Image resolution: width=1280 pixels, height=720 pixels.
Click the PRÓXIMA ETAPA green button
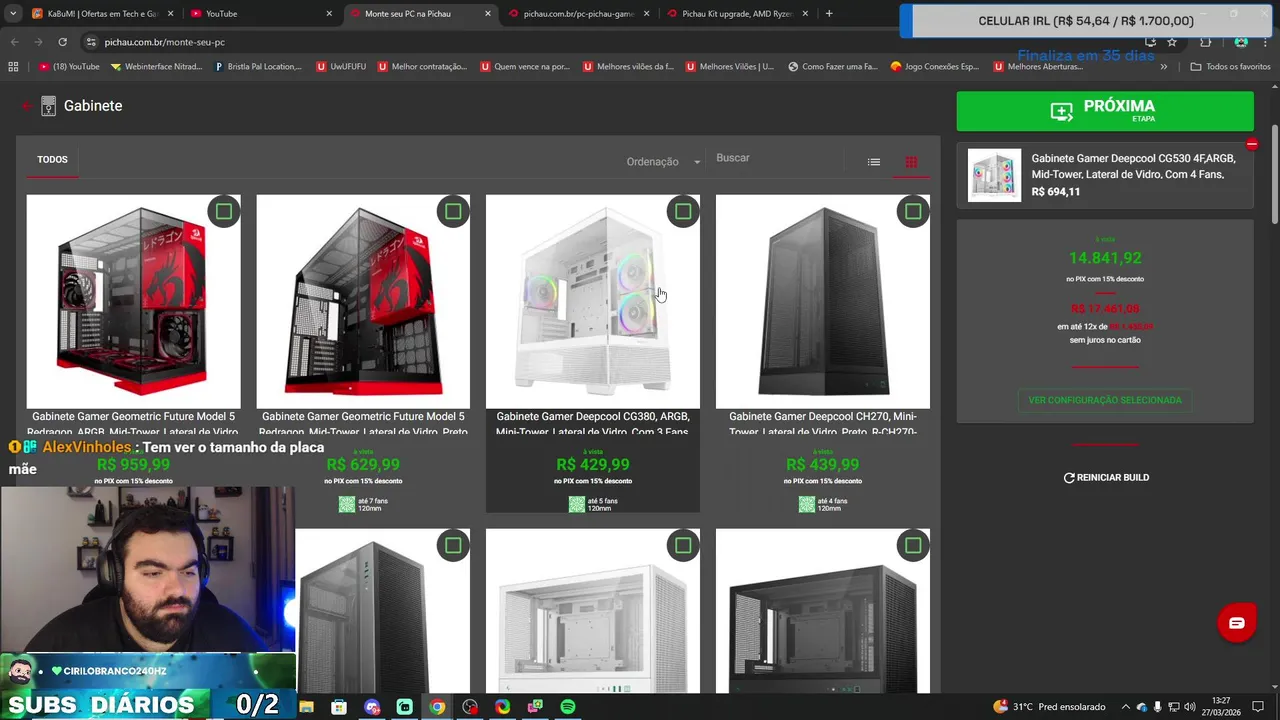1105,111
